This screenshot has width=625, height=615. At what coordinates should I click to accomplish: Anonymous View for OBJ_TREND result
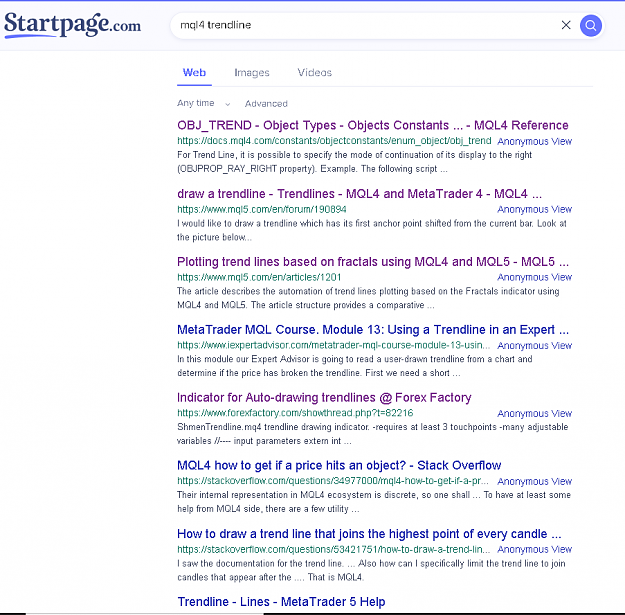pos(535,141)
